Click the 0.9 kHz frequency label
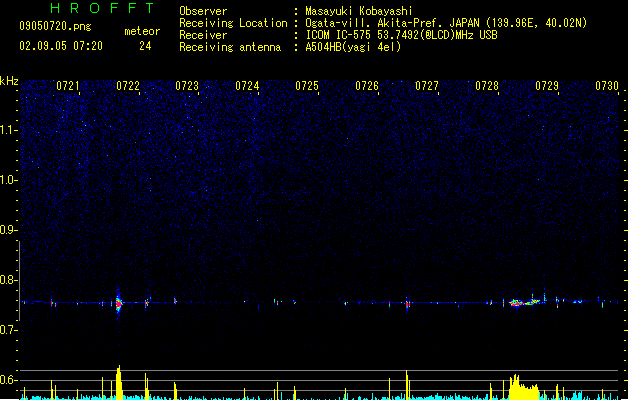Viewport: 629px width, 400px height. 9,230
